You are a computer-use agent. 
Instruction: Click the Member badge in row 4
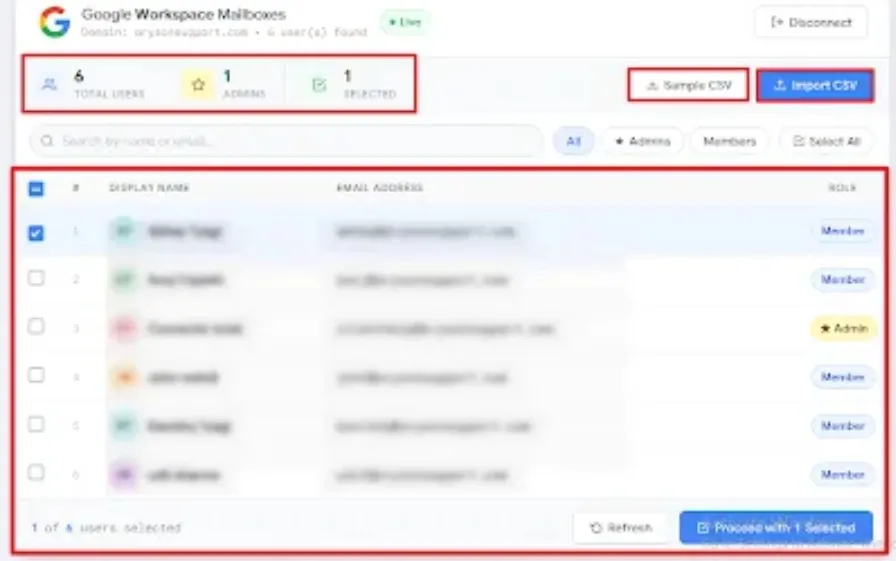point(843,377)
